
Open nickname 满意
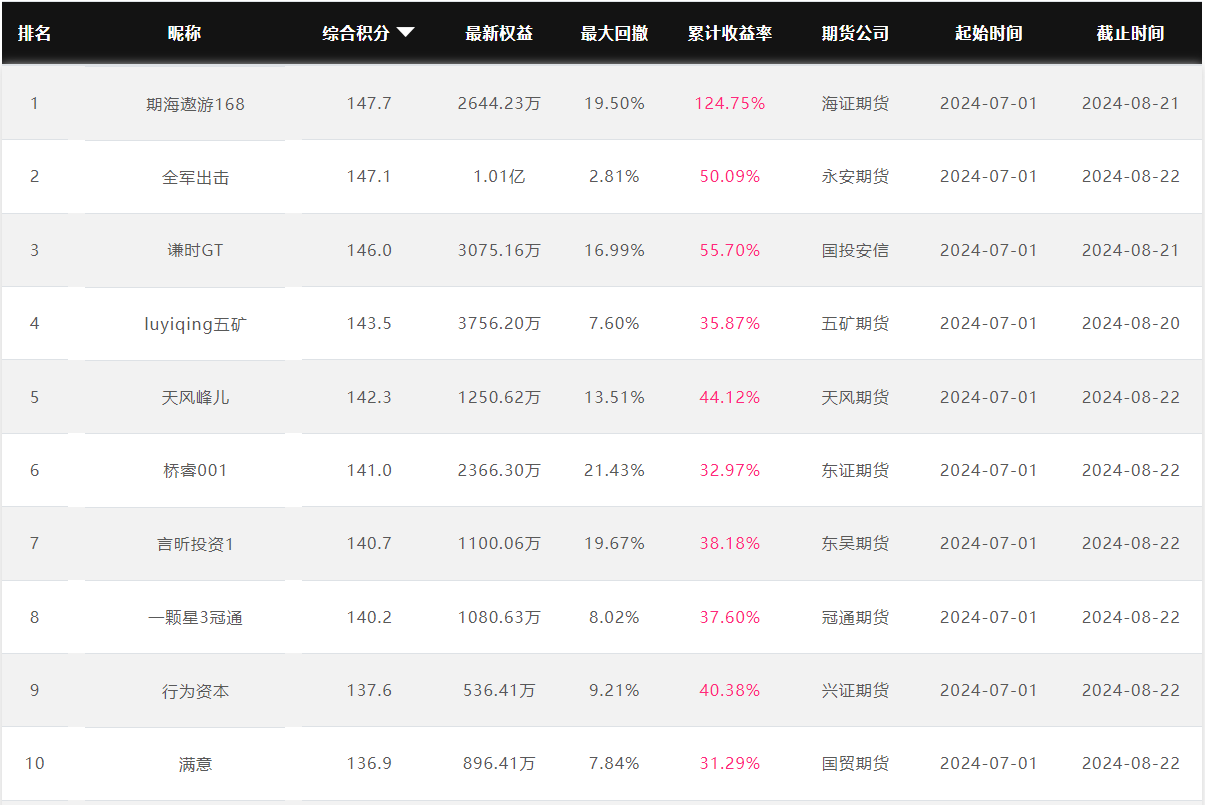pos(195,764)
